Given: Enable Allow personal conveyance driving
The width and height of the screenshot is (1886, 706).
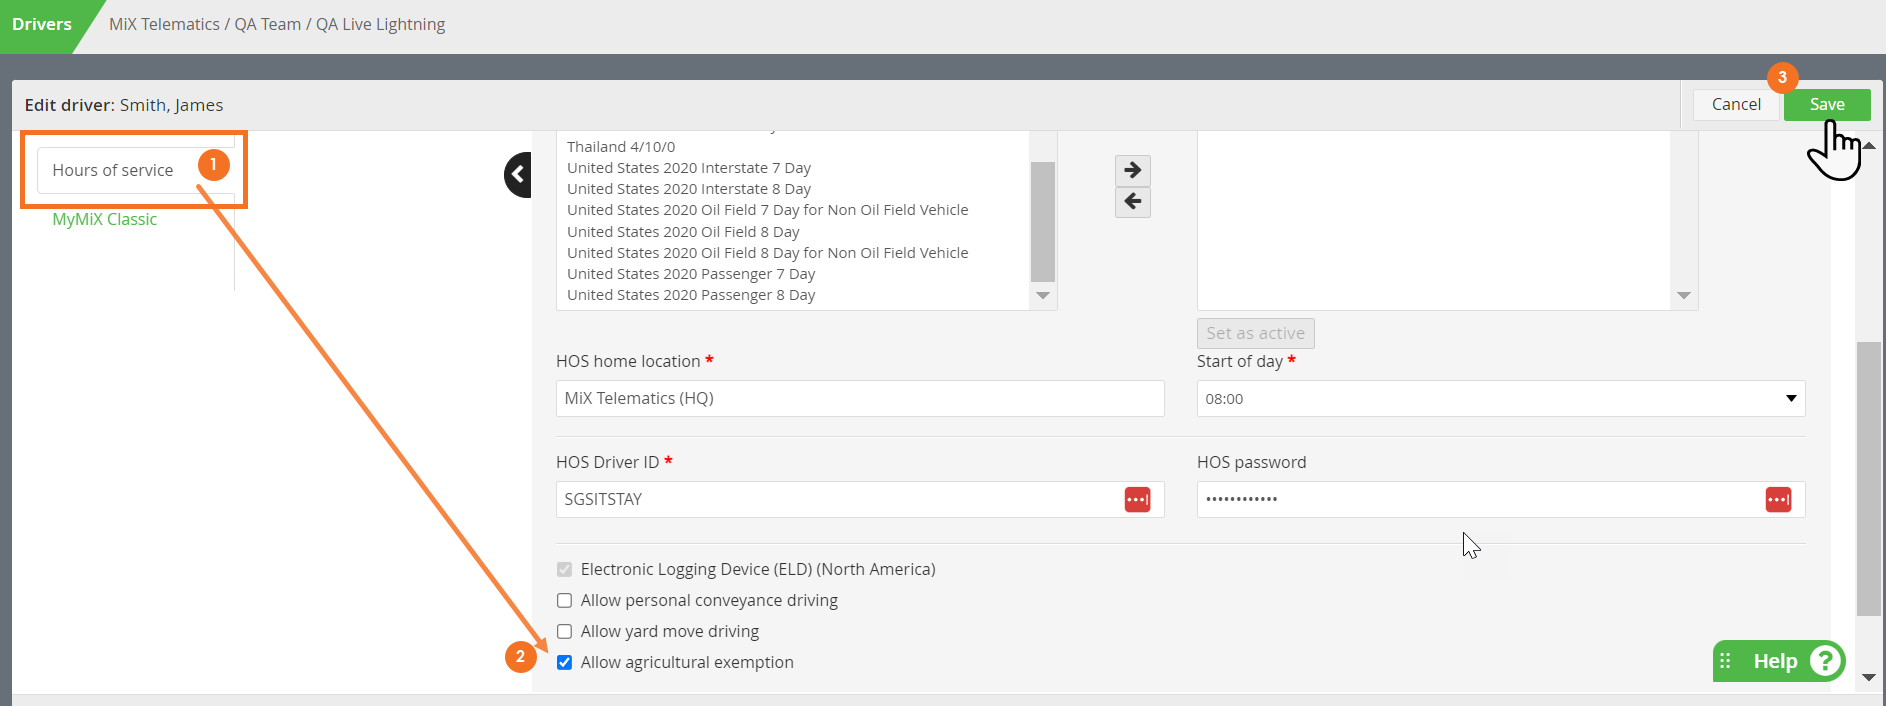Looking at the screenshot, I should coord(565,600).
